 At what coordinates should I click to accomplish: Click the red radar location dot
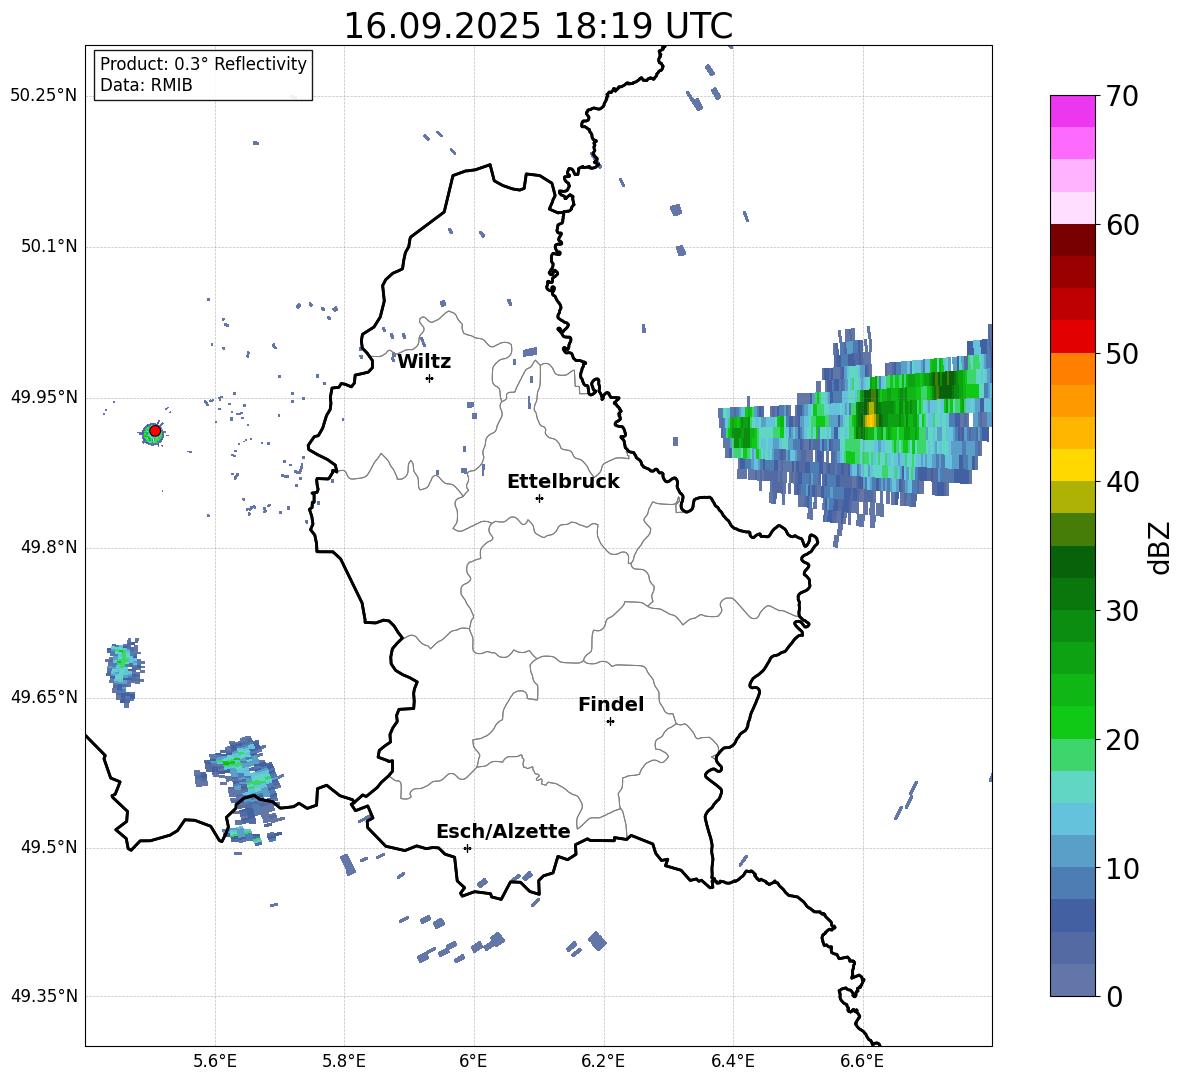(155, 431)
